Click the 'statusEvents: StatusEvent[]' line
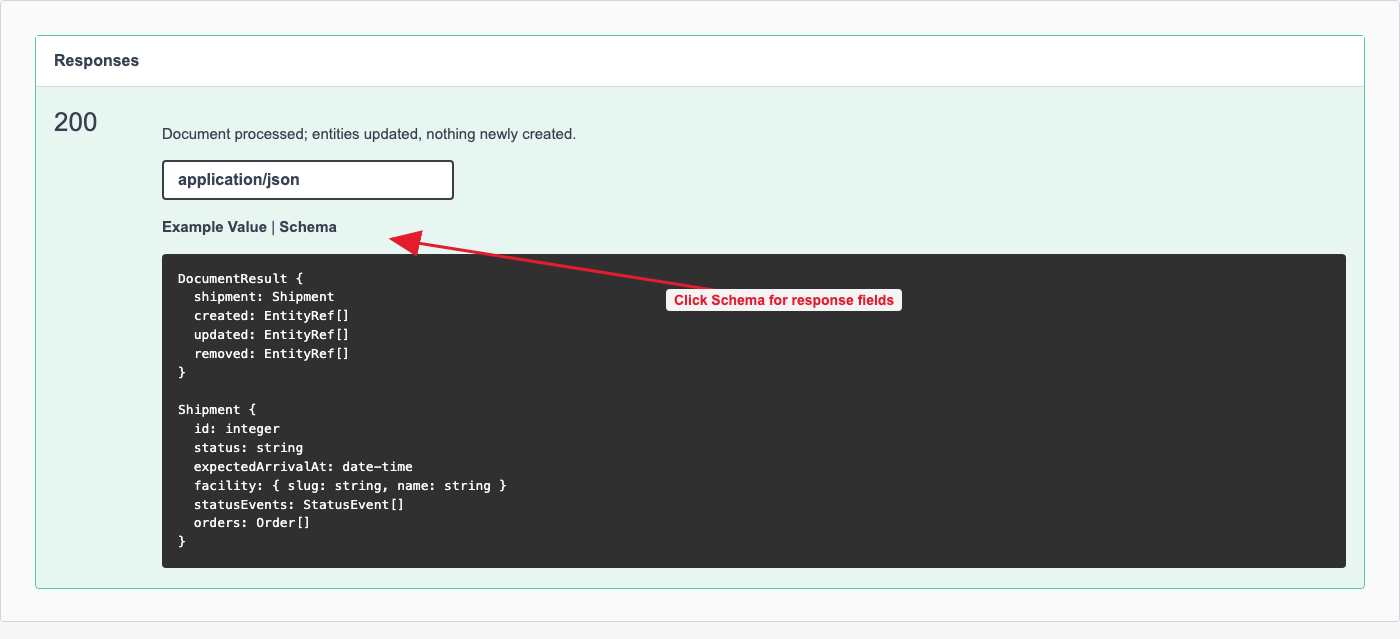 coord(299,504)
